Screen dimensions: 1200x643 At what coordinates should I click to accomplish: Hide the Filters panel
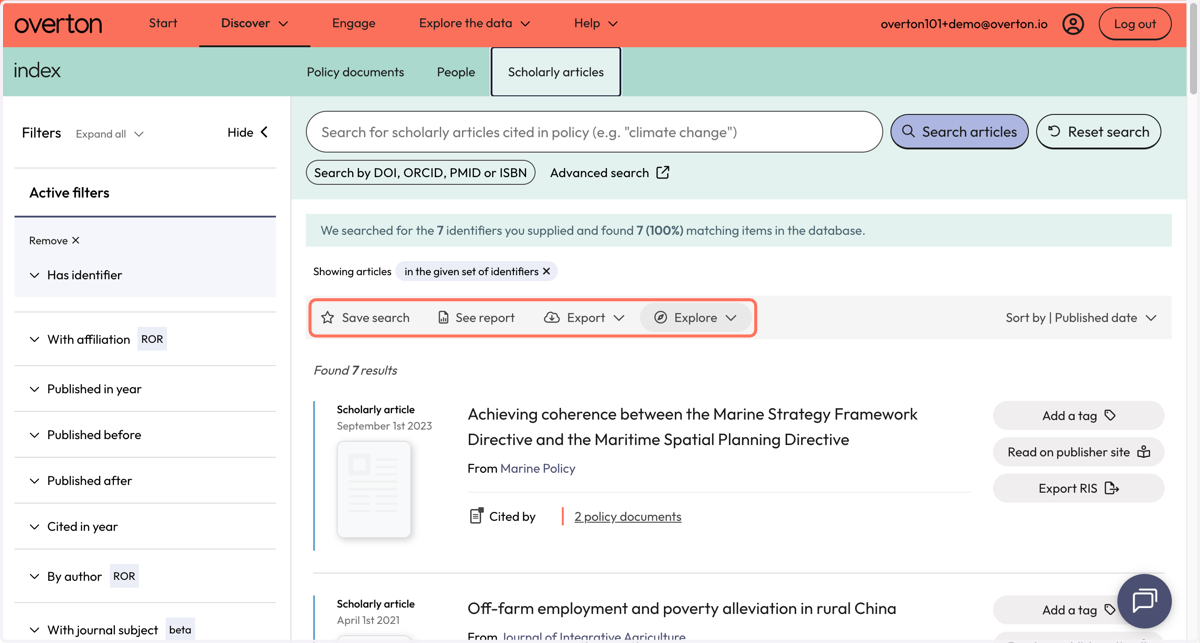(x=248, y=132)
